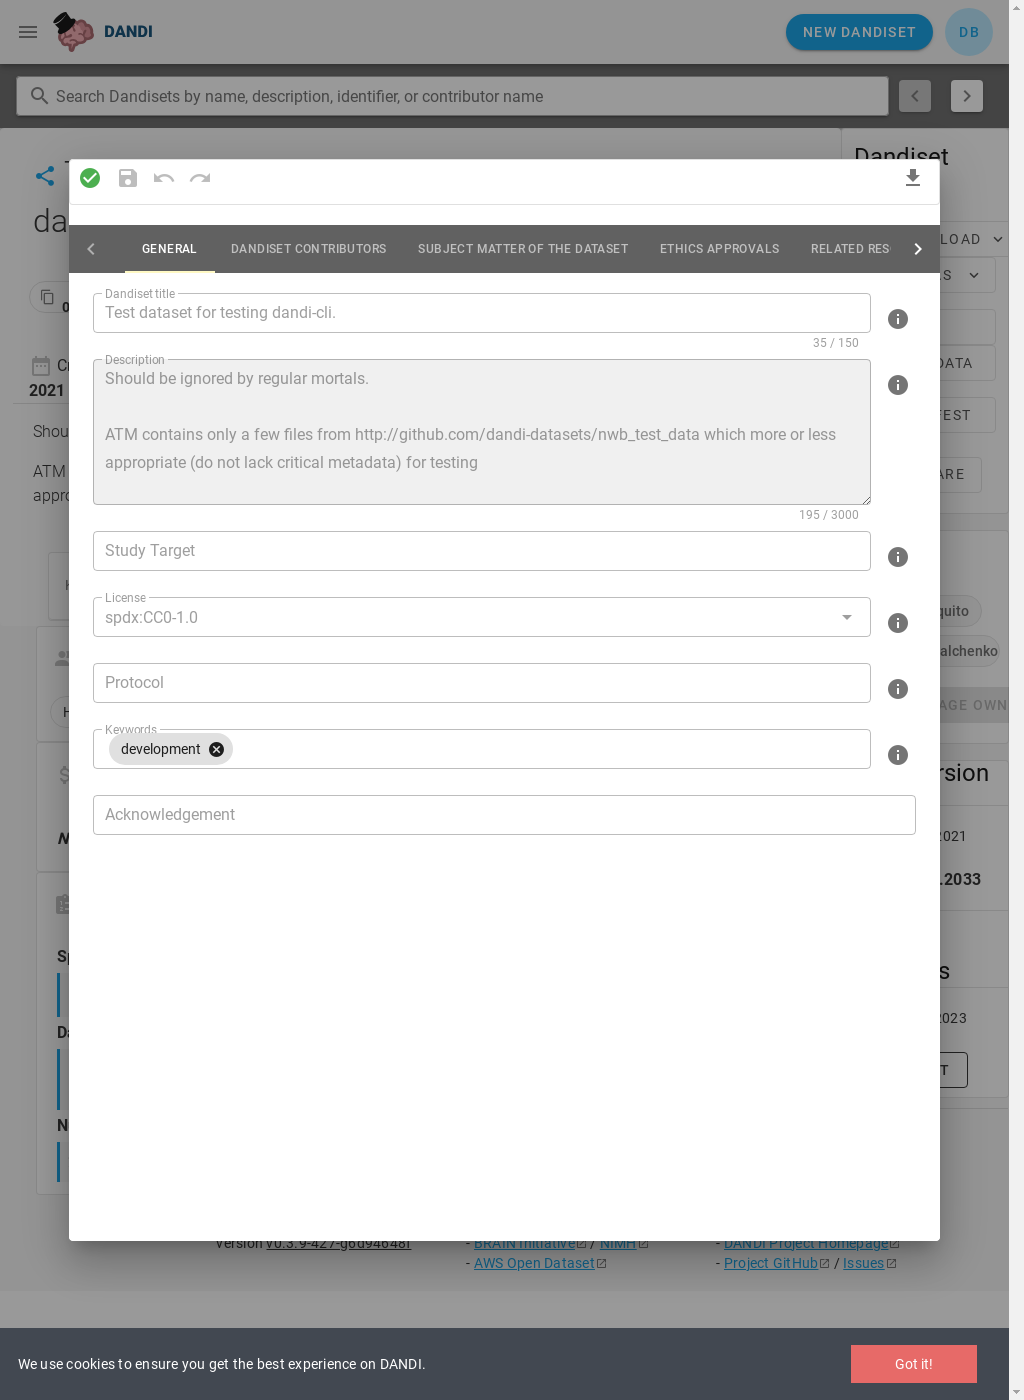Click the New Dandiset button
This screenshot has height=1400, width=1024.
859,32
